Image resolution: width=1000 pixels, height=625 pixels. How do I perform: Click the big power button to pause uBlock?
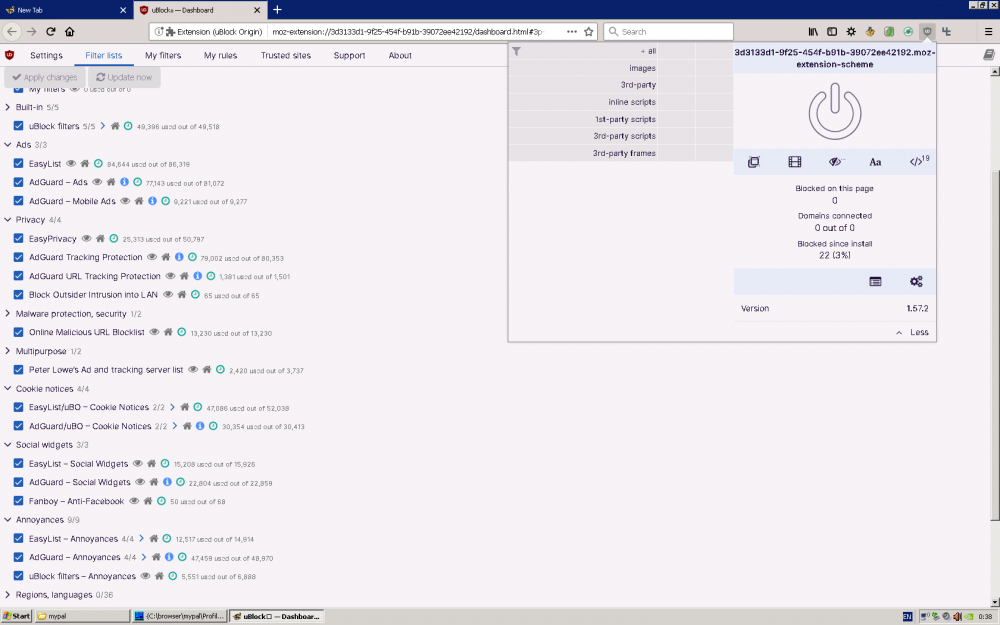(x=835, y=112)
